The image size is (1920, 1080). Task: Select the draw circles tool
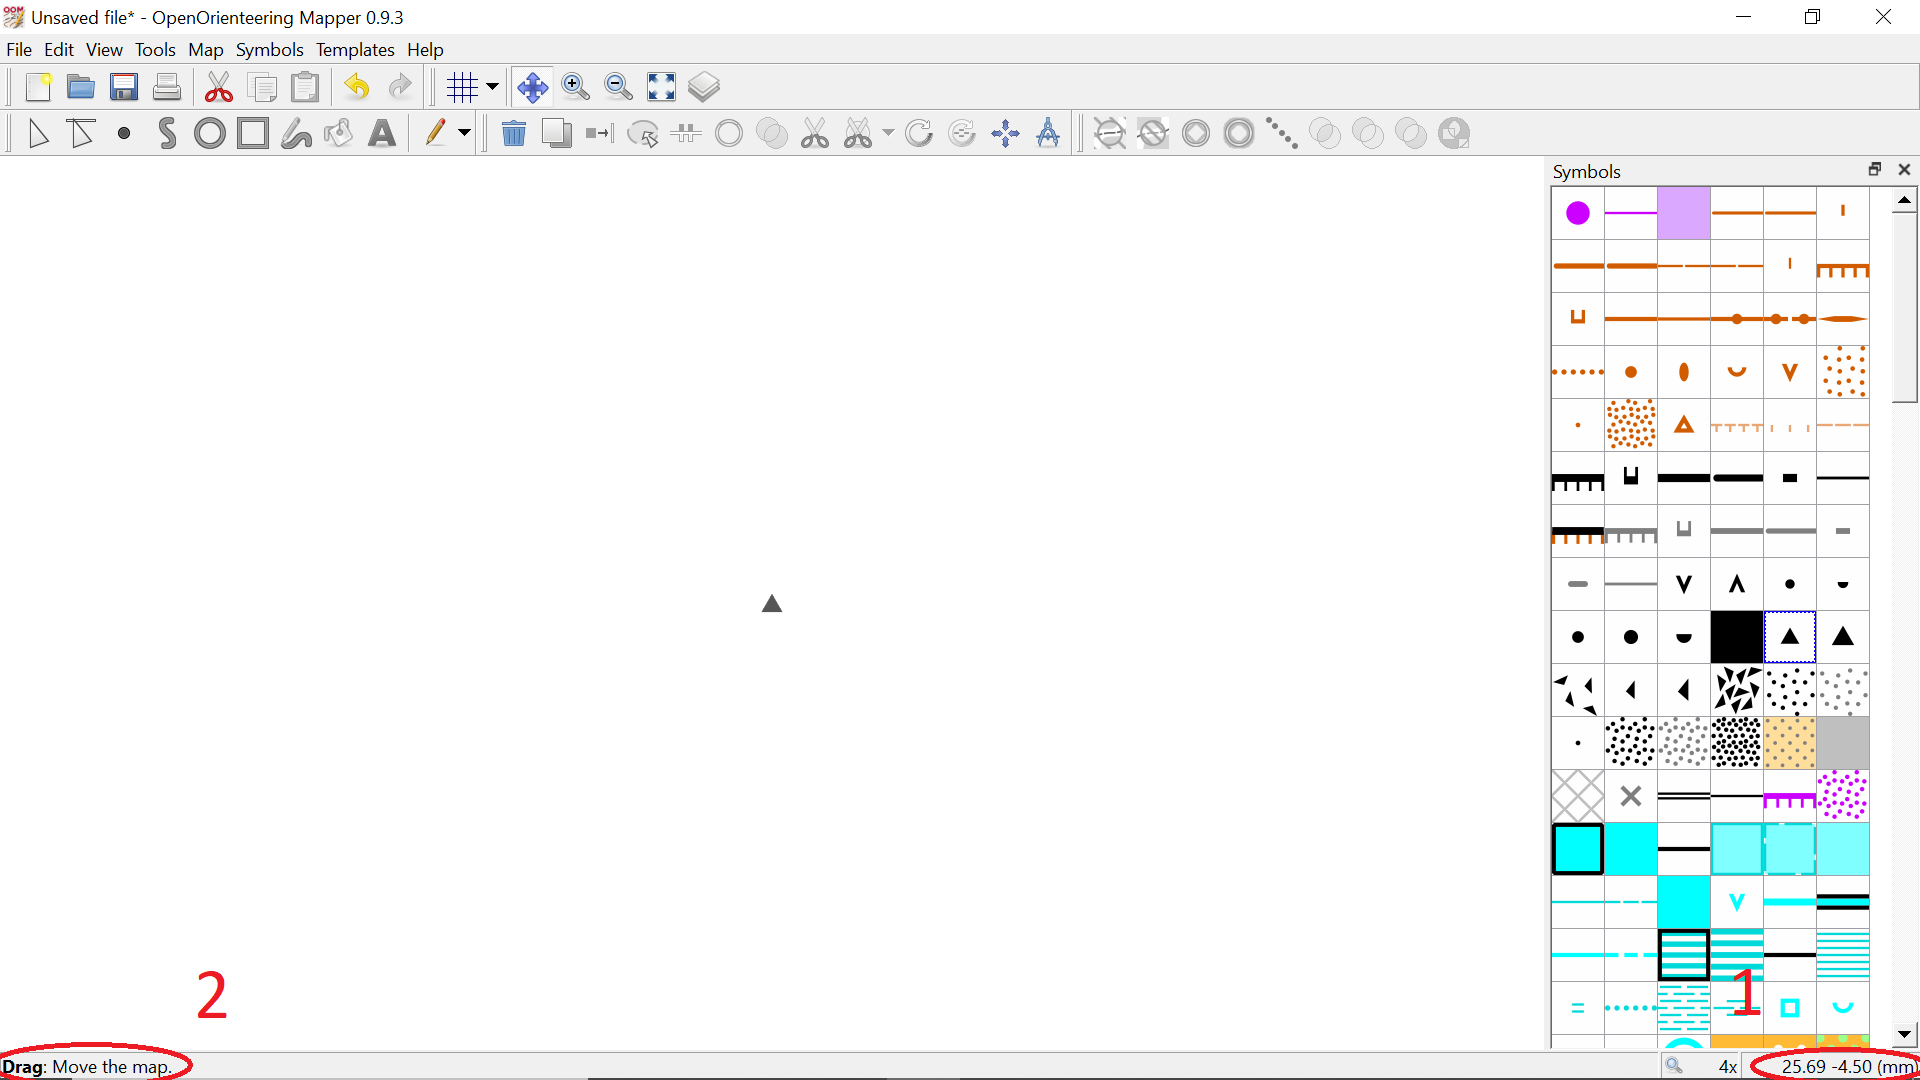point(209,134)
